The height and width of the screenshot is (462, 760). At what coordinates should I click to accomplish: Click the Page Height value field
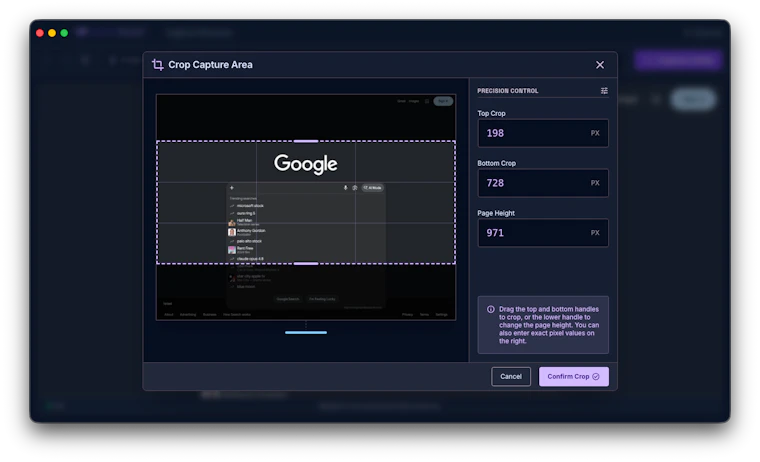pos(543,233)
